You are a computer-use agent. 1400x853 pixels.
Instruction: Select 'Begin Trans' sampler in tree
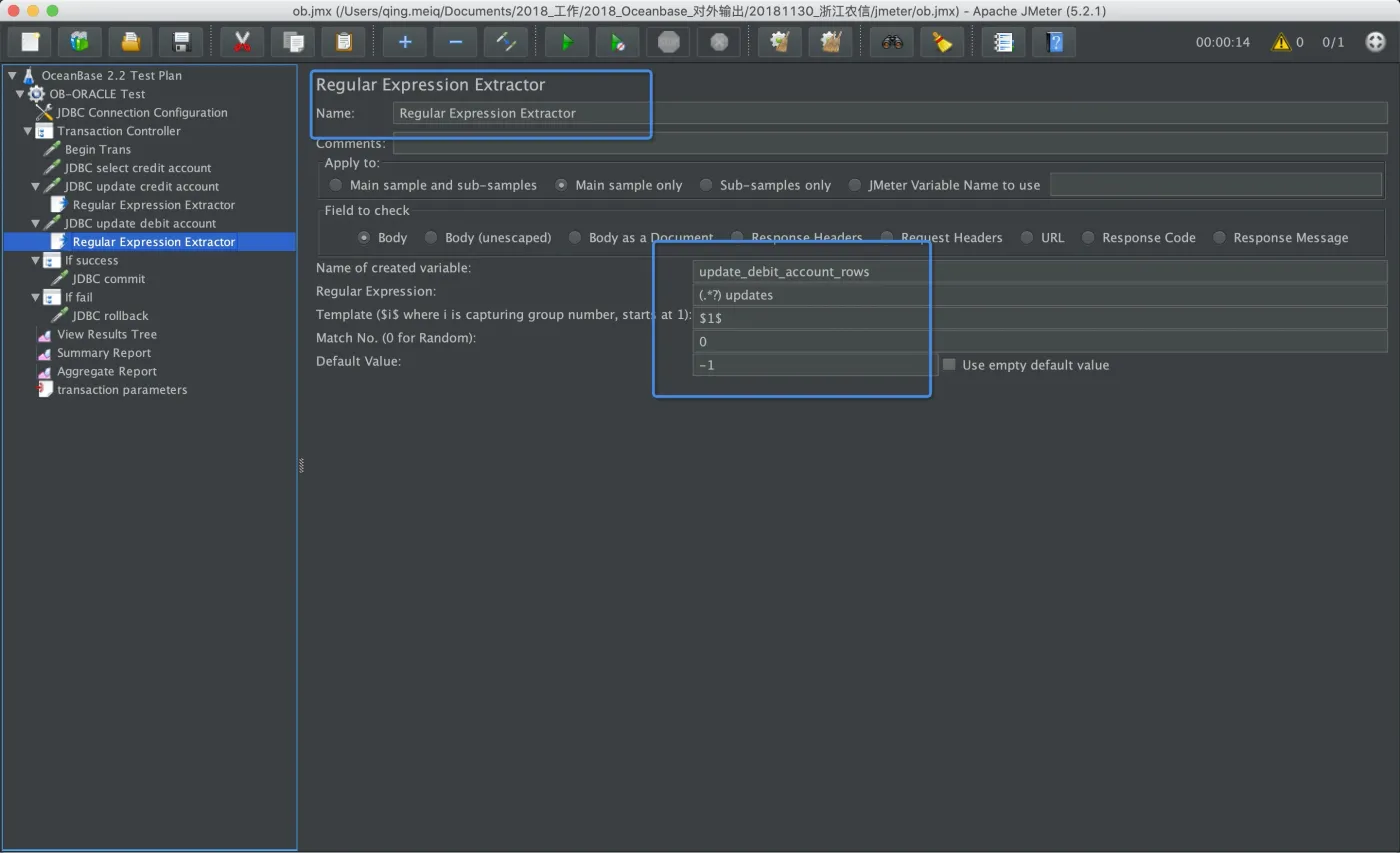pyautogui.click(x=98, y=149)
